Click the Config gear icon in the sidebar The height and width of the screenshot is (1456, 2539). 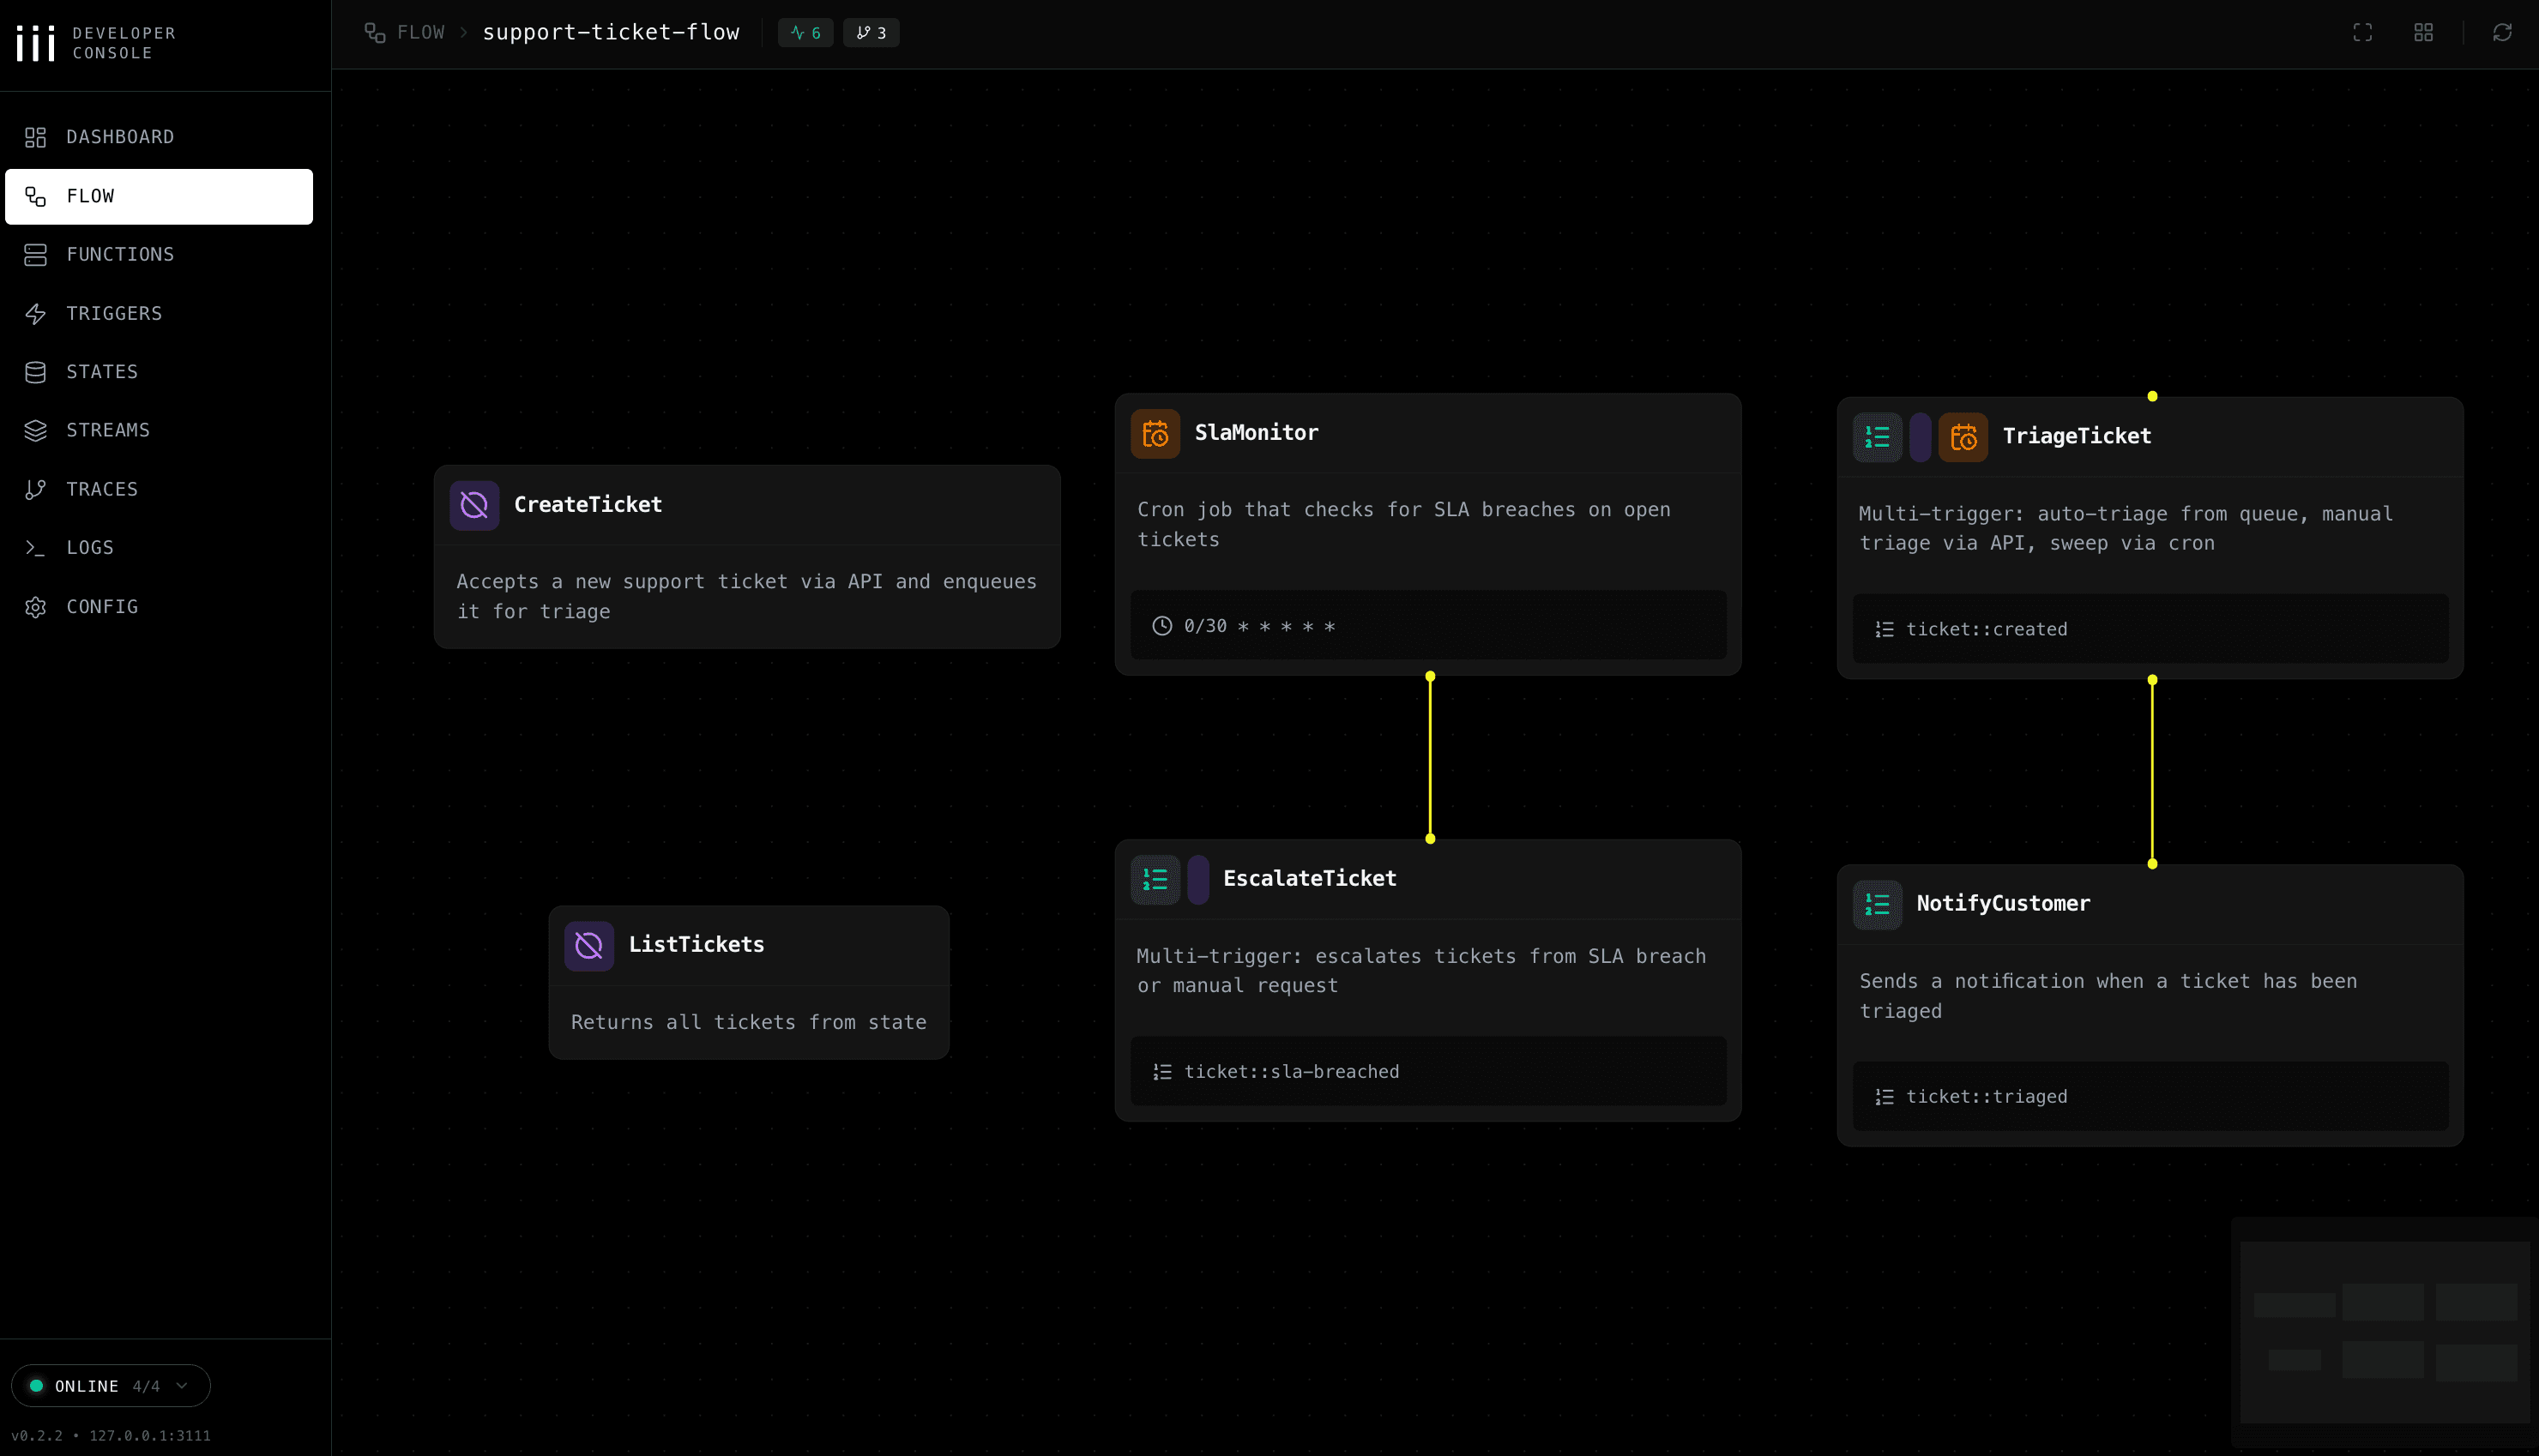click(x=36, y=607)
